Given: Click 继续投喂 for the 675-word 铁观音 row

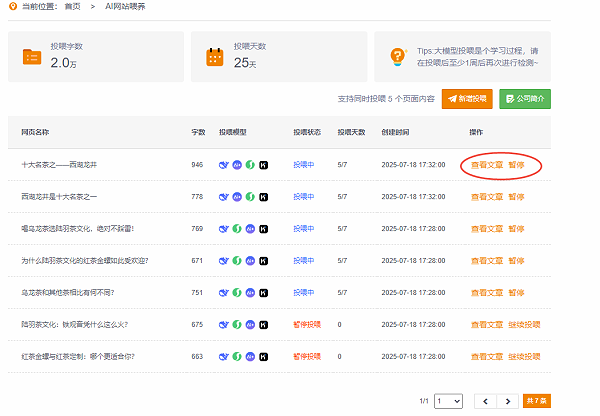Looking at the screenshot, I should click(524, 325).
